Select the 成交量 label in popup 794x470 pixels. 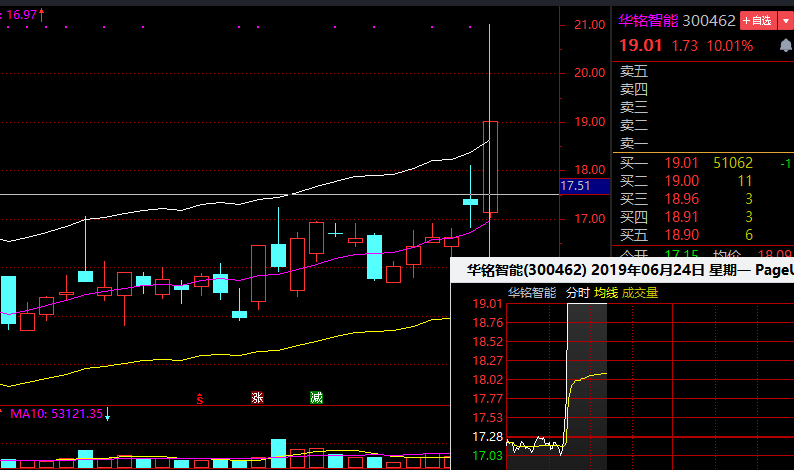point(640,293)
